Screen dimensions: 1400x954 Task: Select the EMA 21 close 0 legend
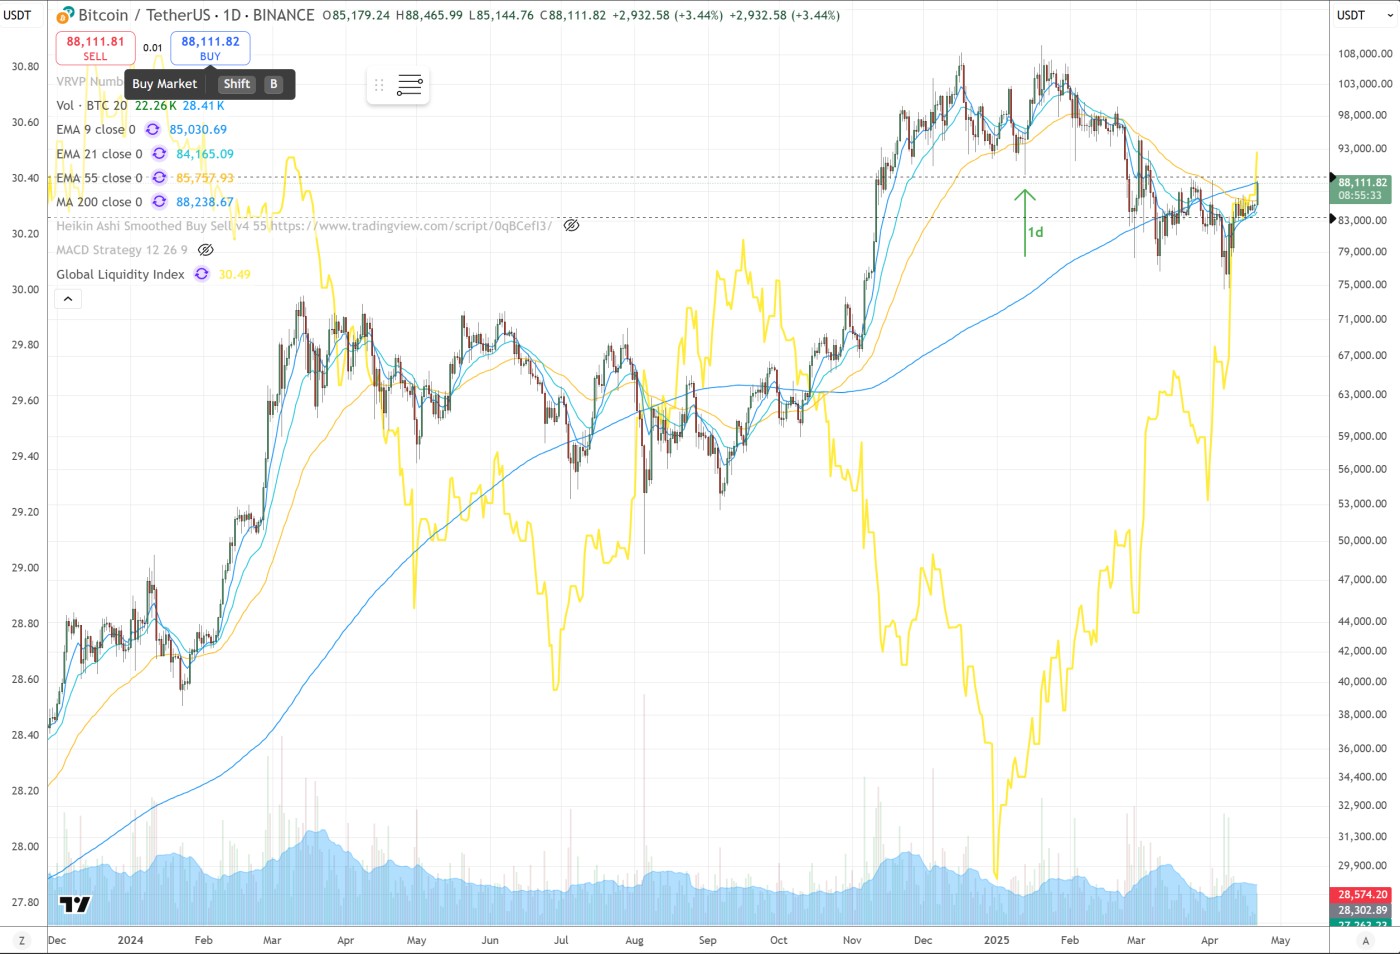99,154
